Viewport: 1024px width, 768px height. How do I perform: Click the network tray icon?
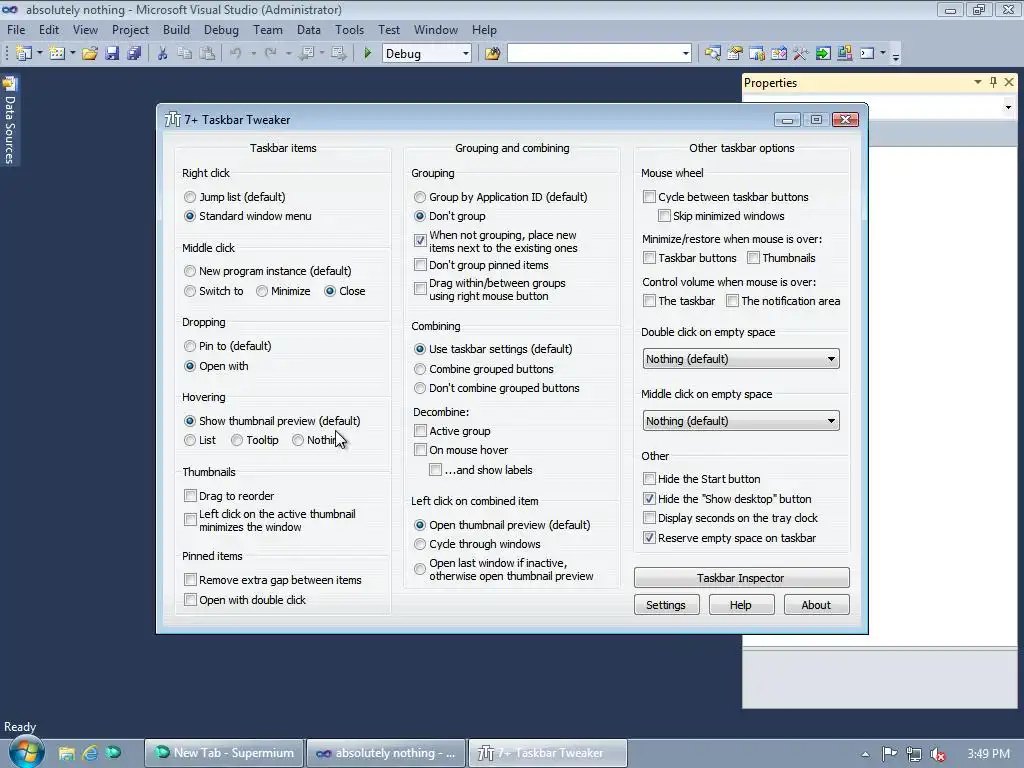click(914, 754)
